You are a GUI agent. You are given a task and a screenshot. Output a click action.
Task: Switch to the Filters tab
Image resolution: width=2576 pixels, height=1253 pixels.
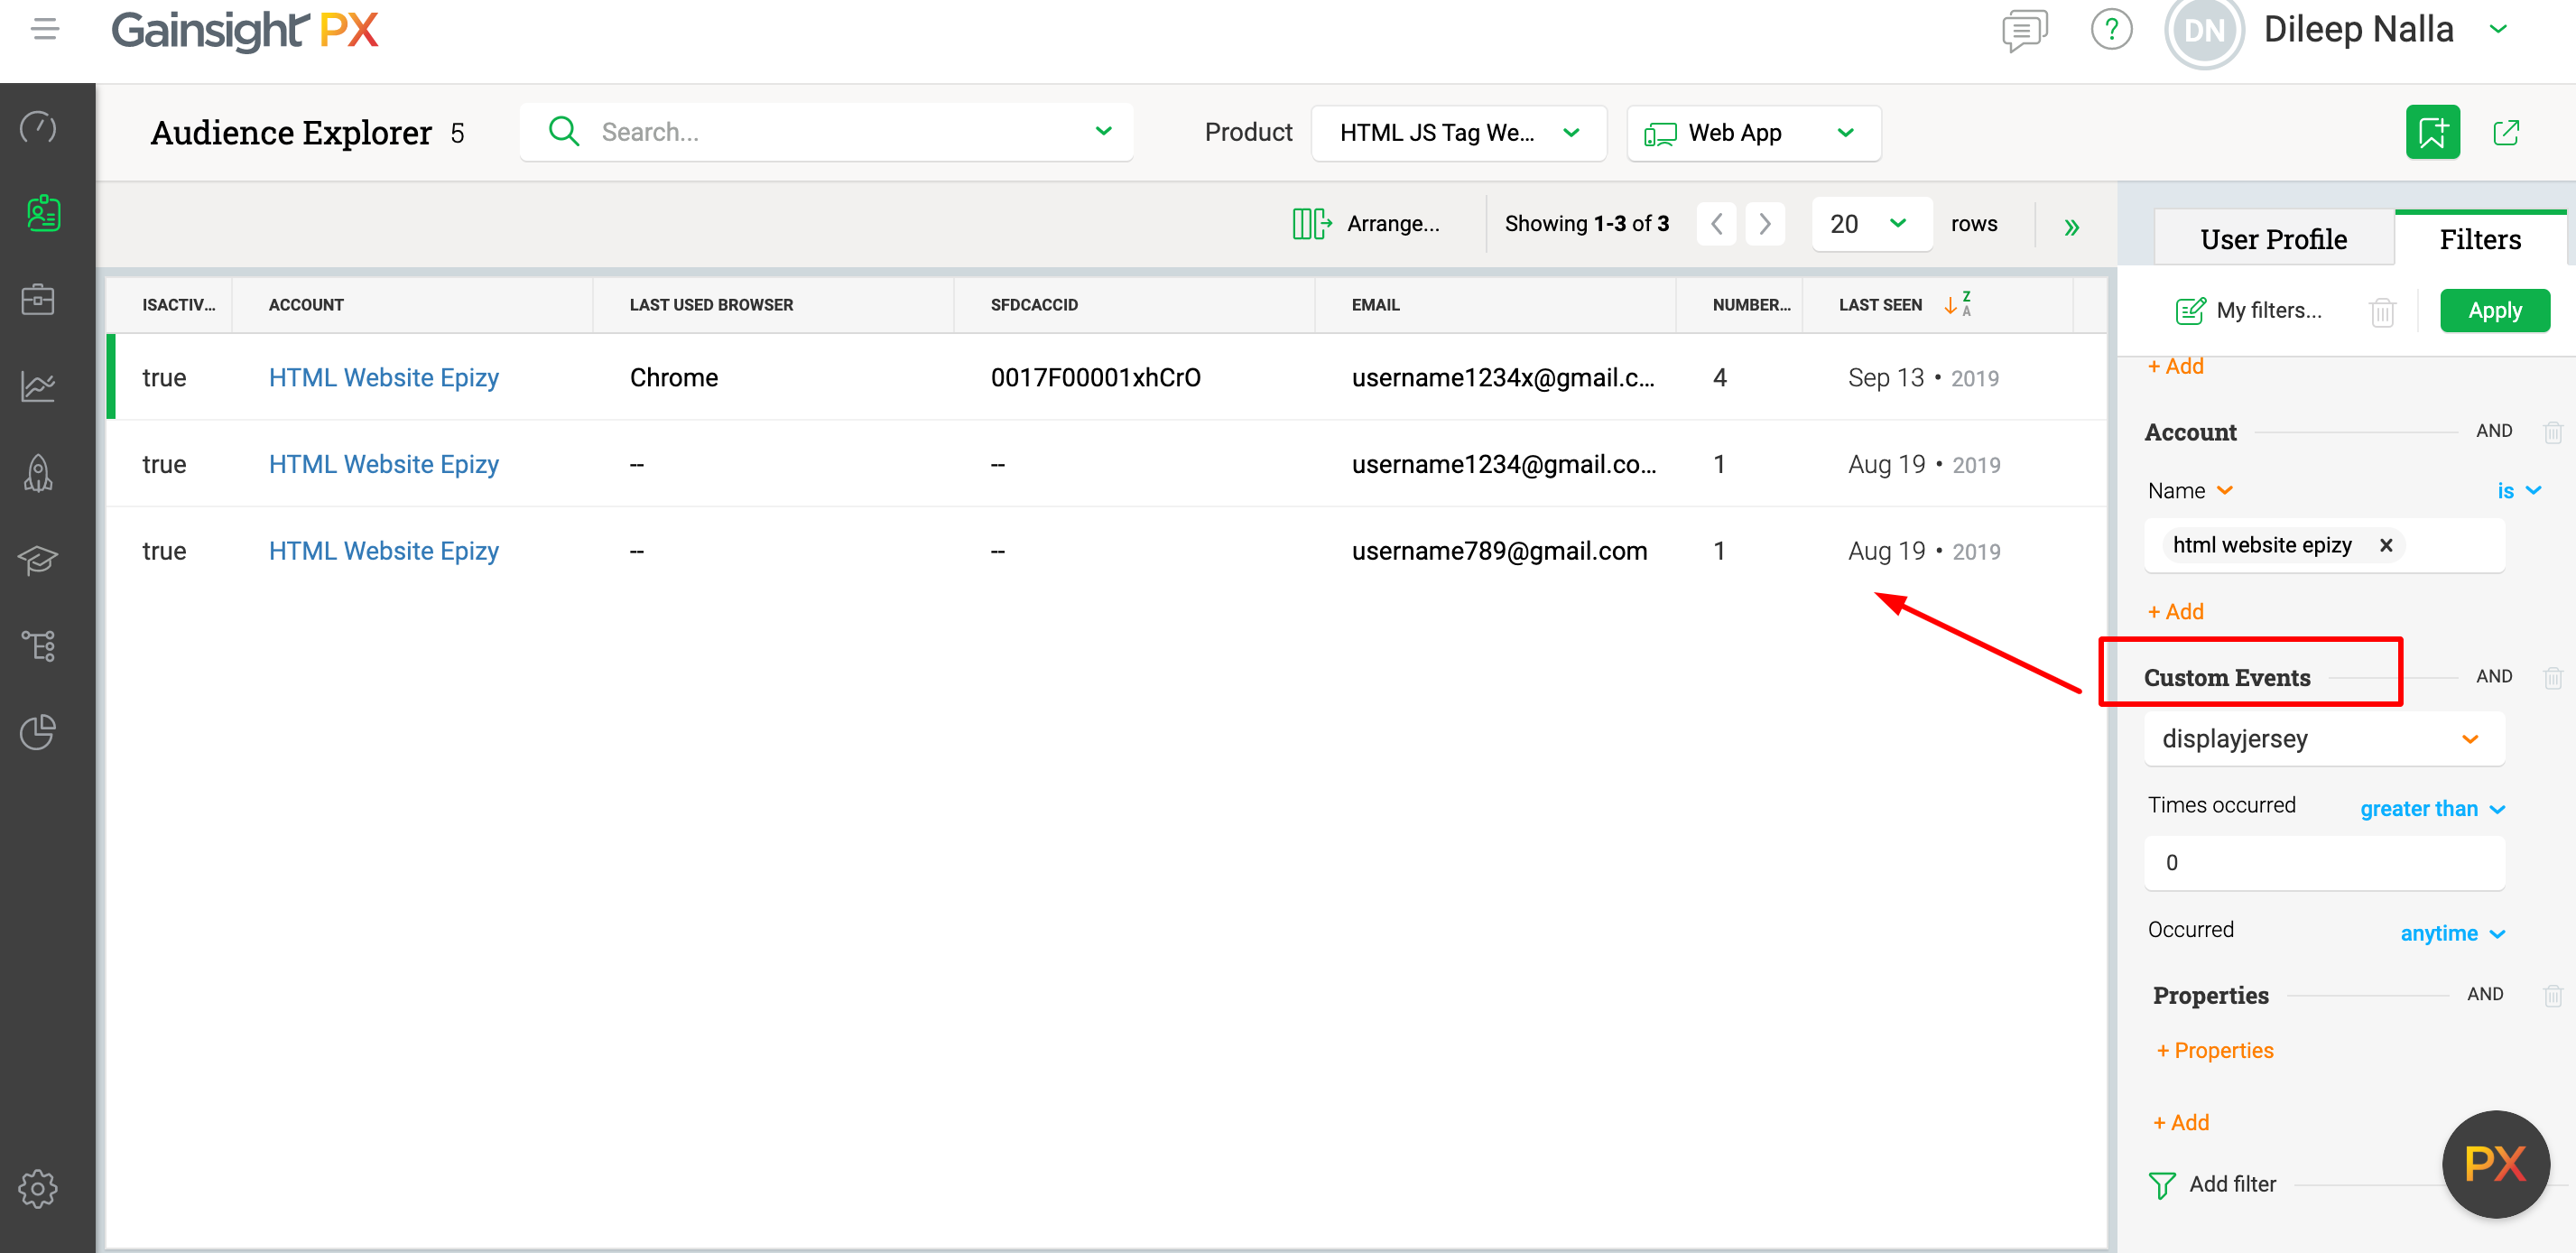click(2480, 239)
